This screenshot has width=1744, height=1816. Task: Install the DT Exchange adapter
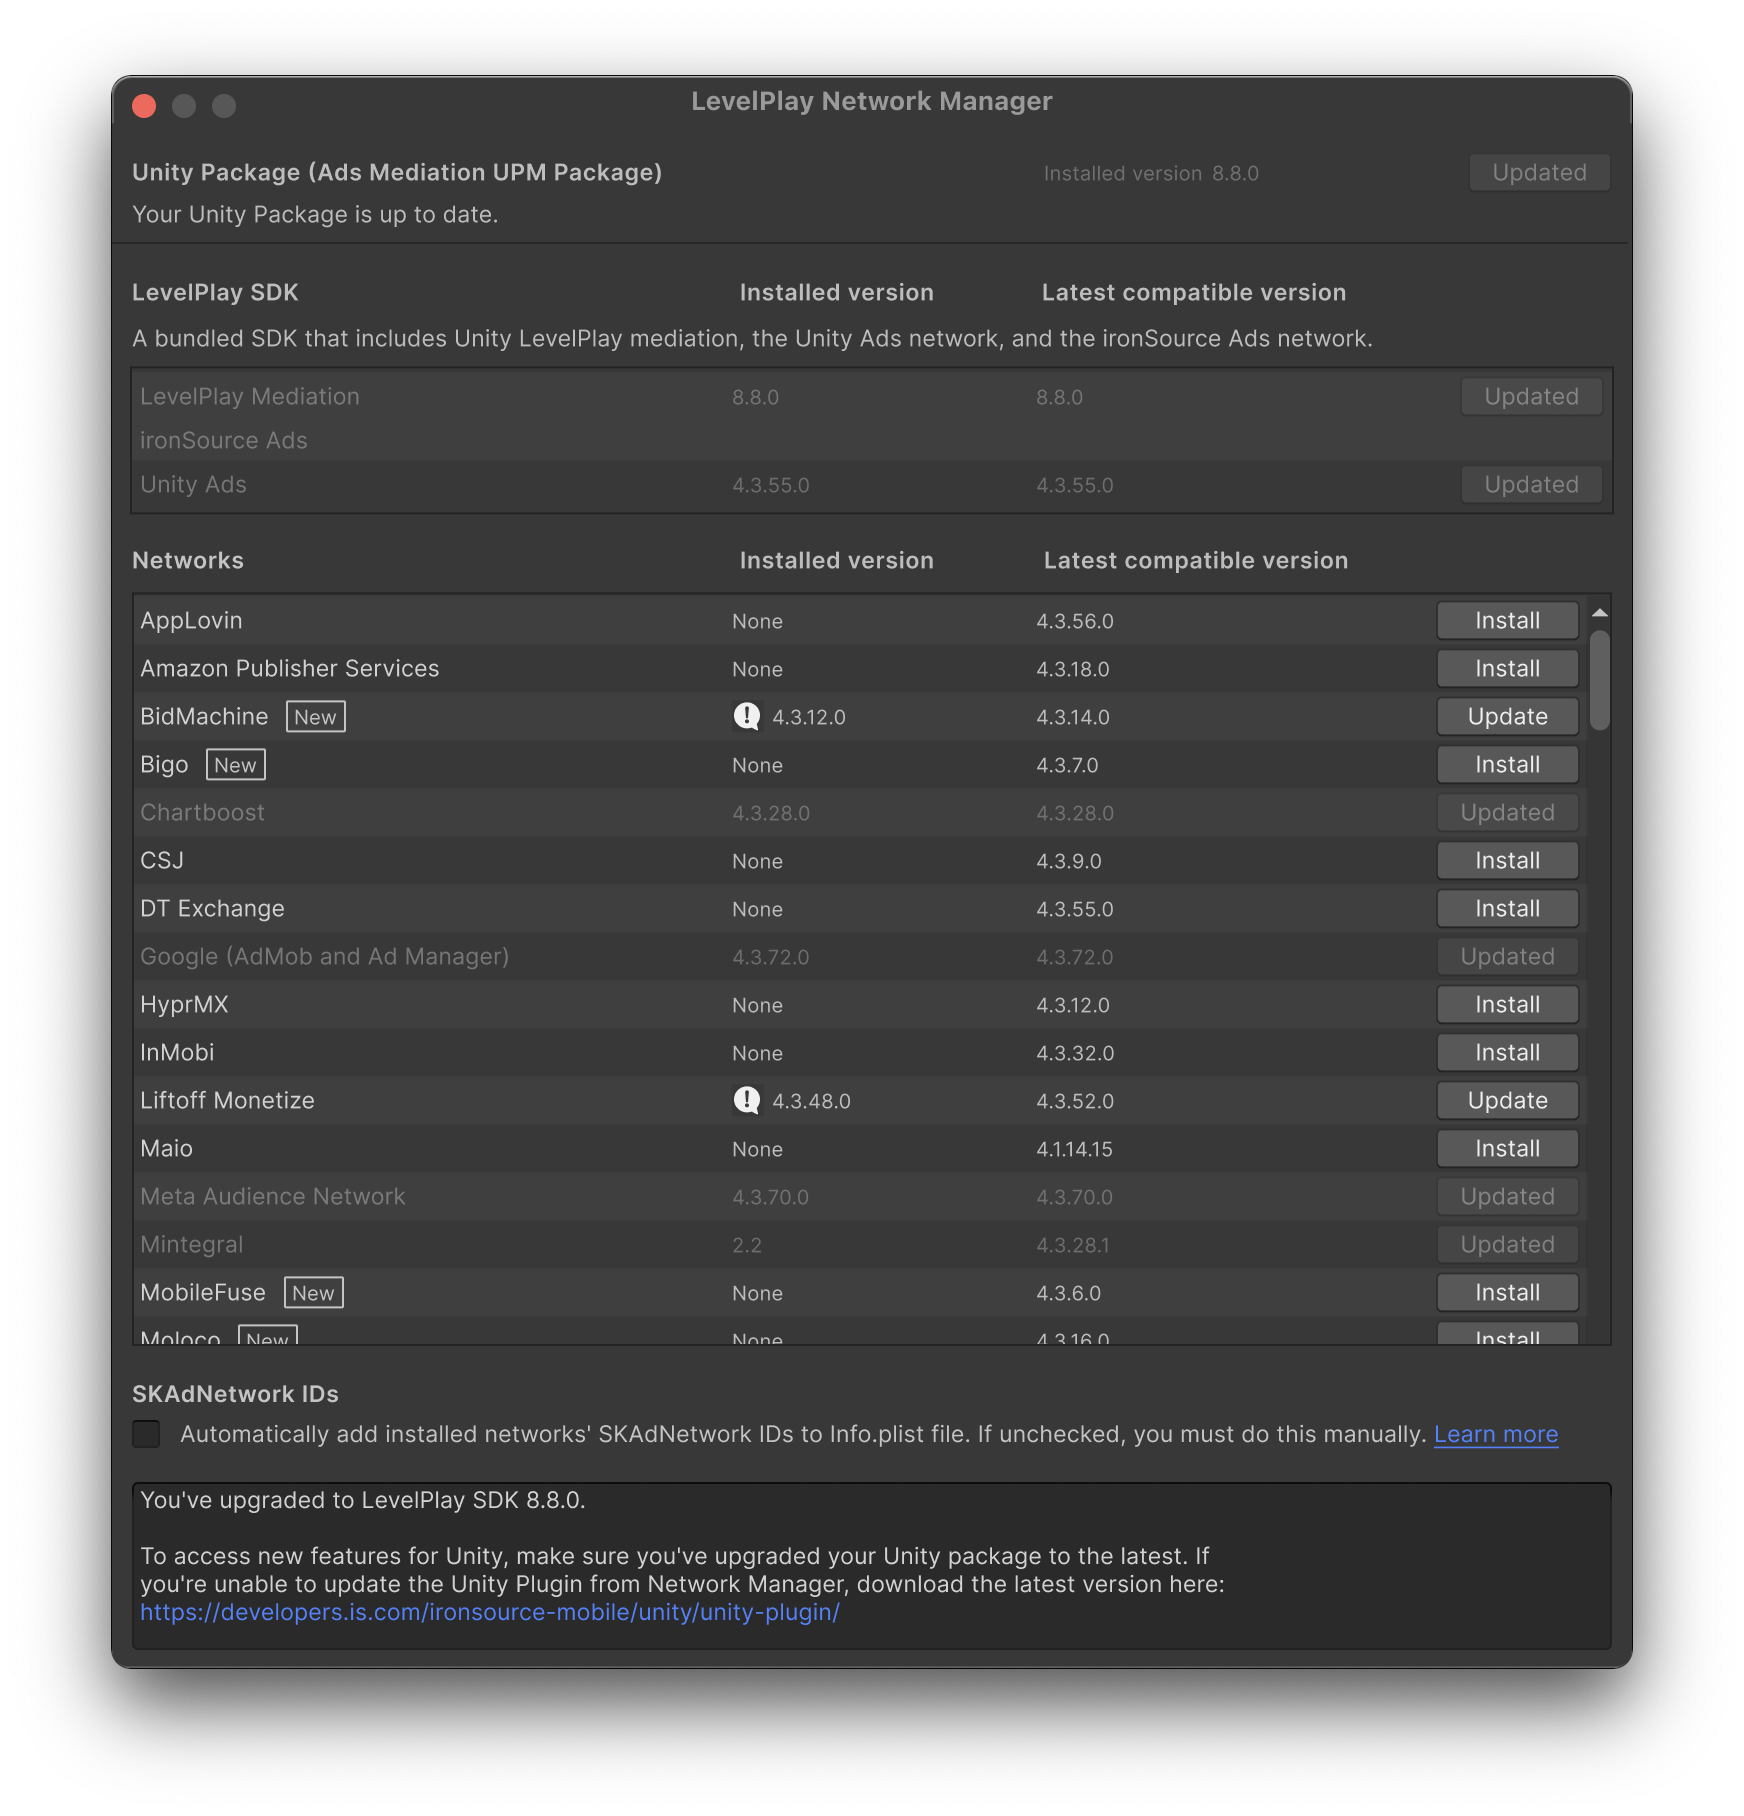tap(1506, 908)
